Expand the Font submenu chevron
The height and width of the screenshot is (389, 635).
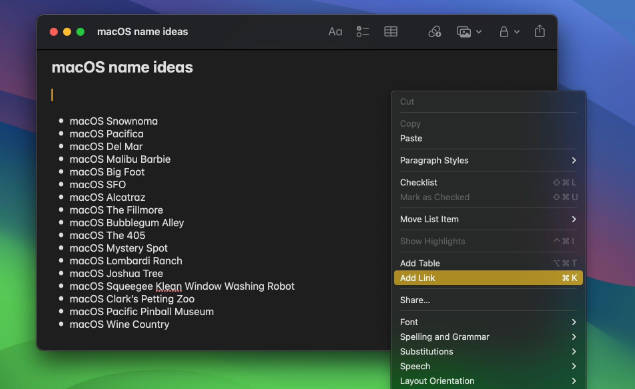tap(574, 322)
